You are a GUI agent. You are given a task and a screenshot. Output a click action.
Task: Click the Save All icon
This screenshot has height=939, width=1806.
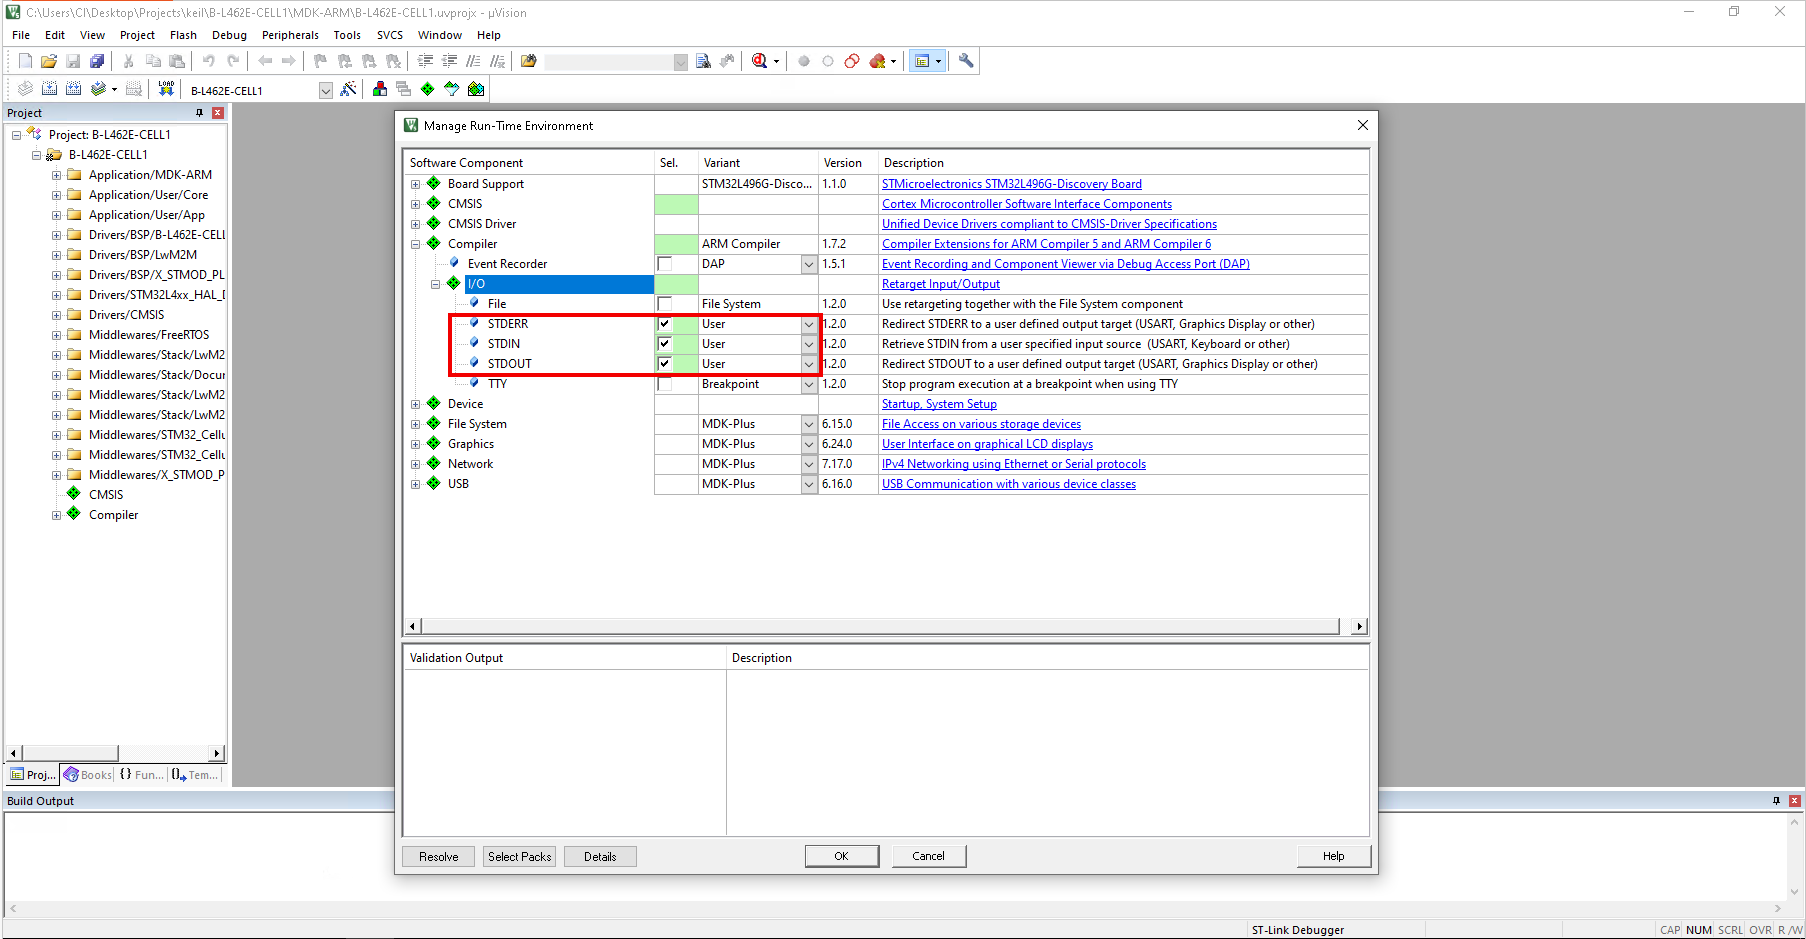point(97,61)
